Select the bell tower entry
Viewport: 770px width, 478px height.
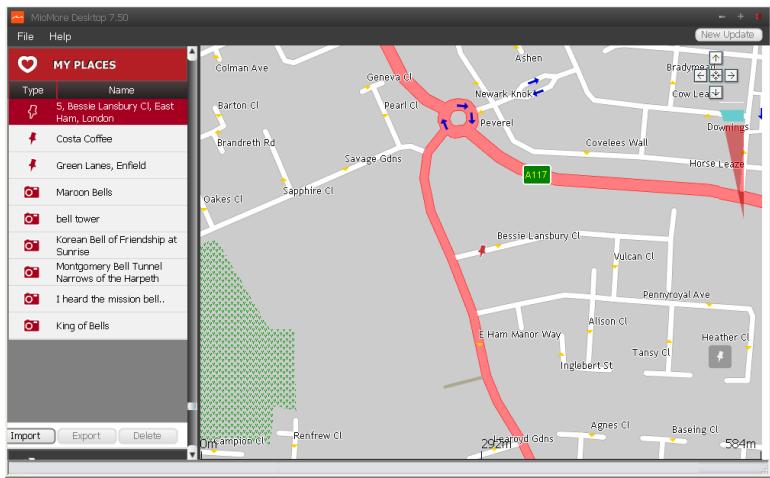(98, 219)
